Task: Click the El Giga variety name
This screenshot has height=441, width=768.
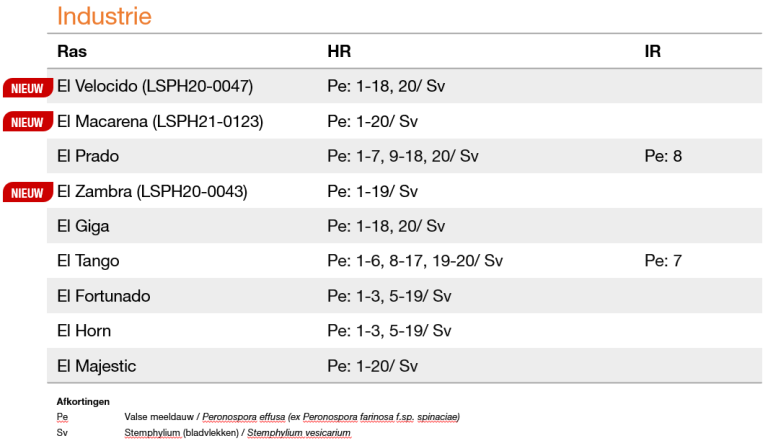Action: coord(83,226)
